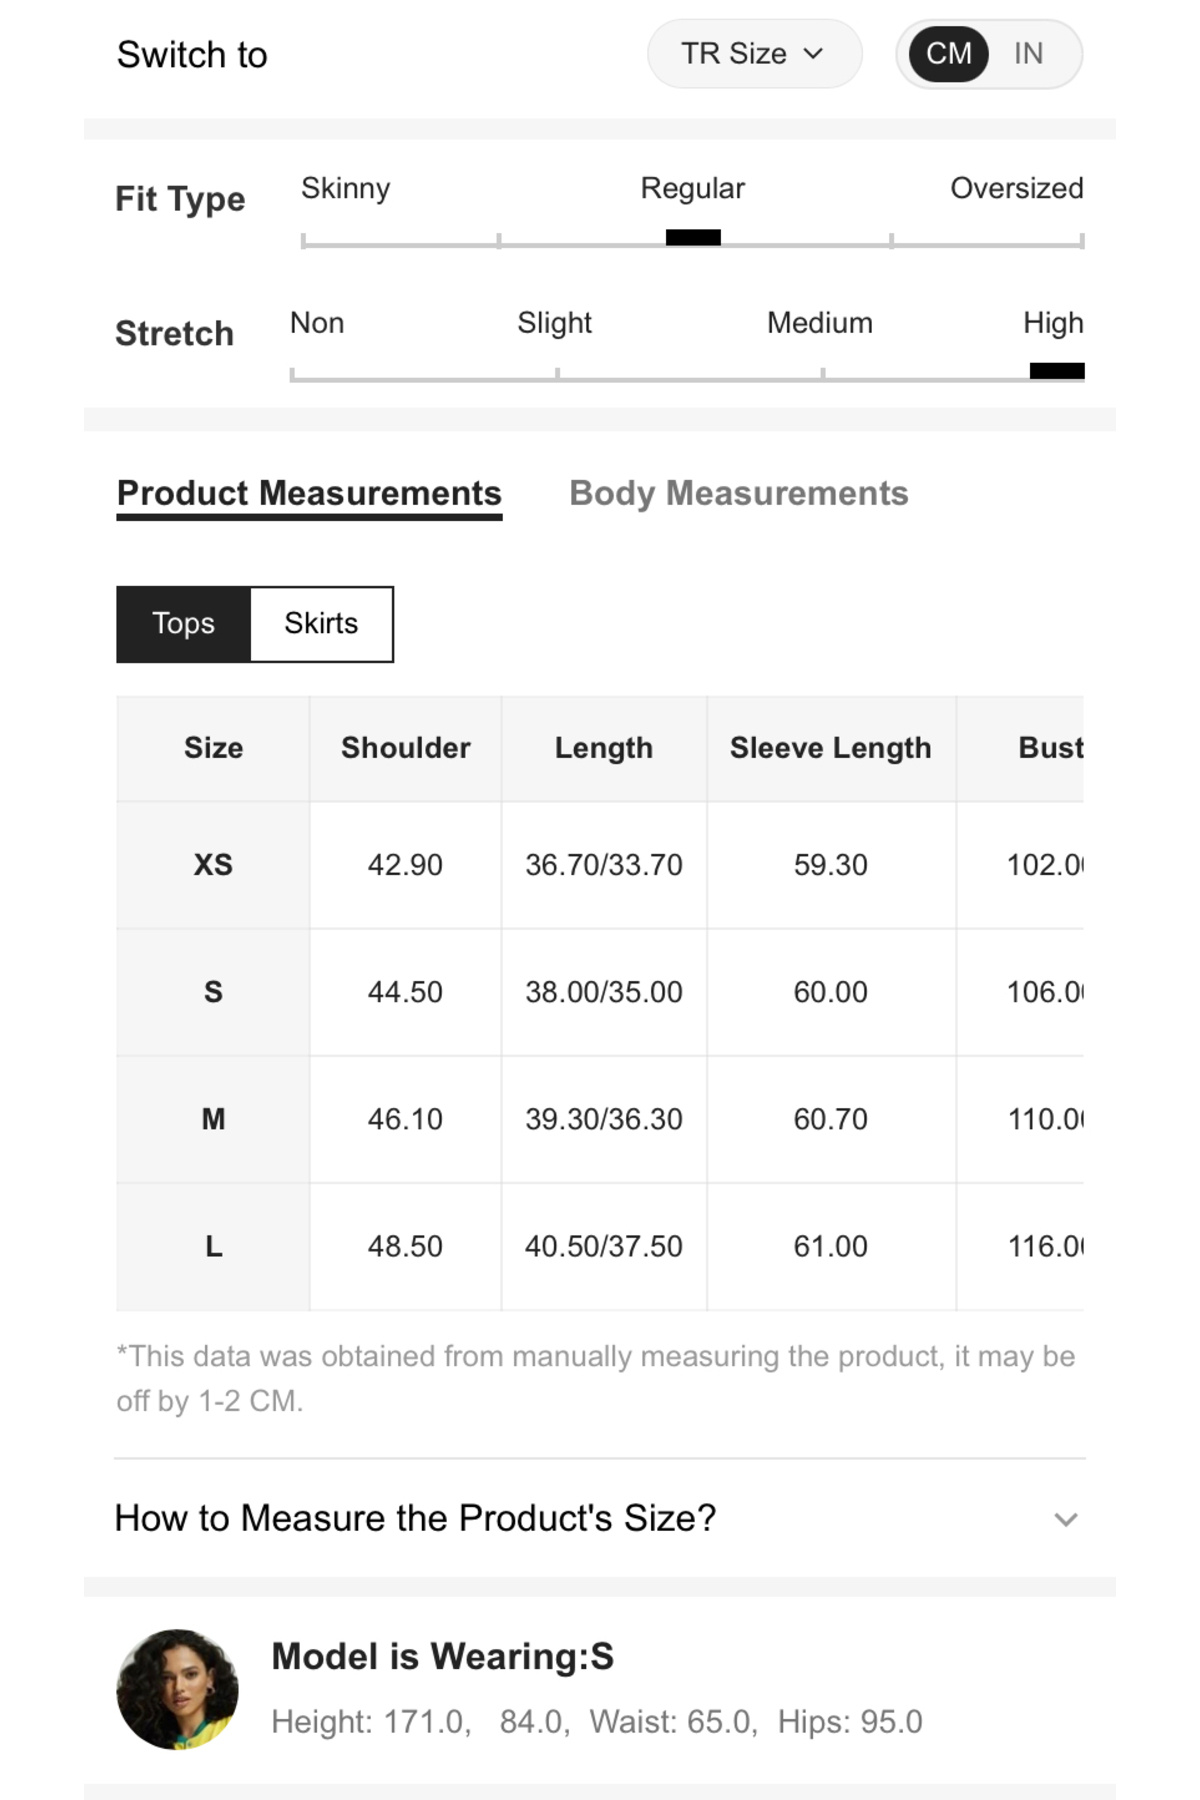Expand How to Measure the Product's Size
The image size is (1200, 1800).
(415, 1518)
